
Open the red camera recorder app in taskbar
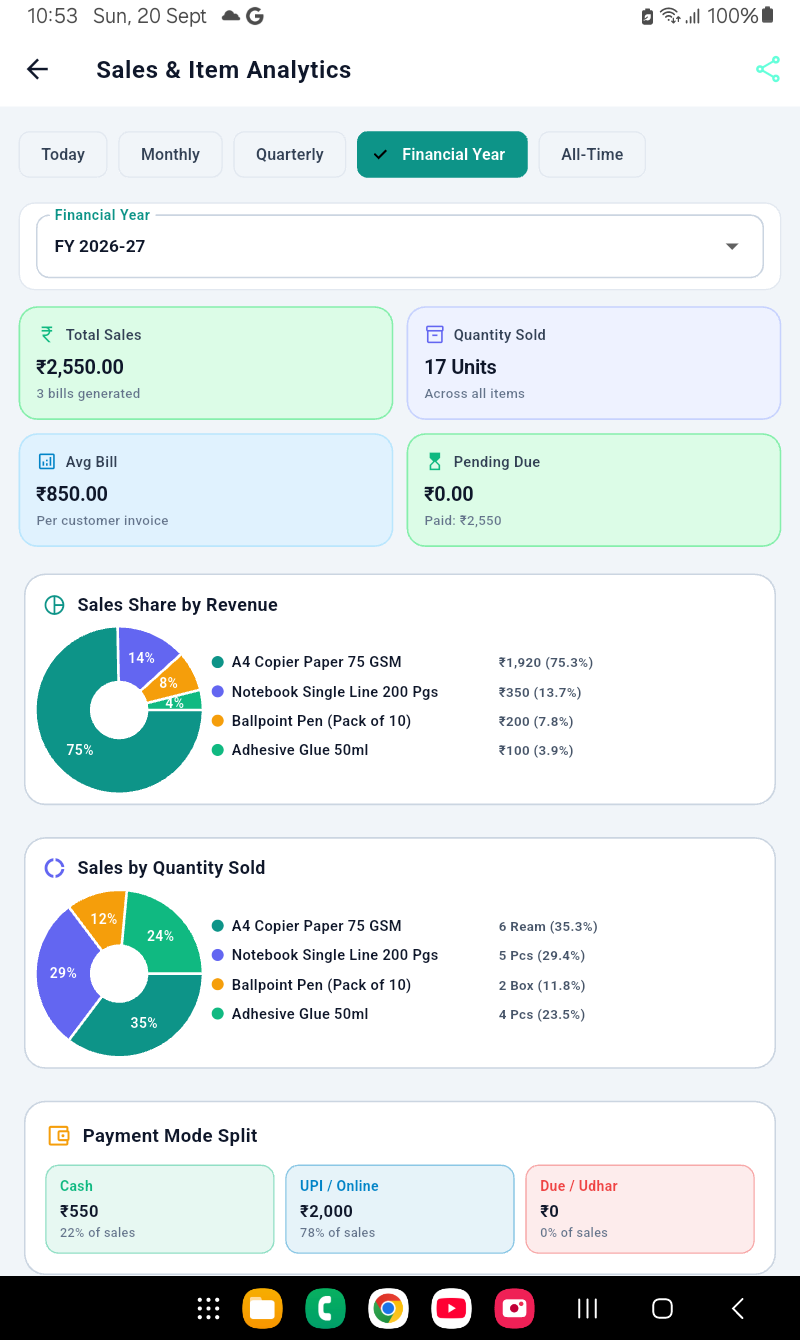pos(515,1308)
